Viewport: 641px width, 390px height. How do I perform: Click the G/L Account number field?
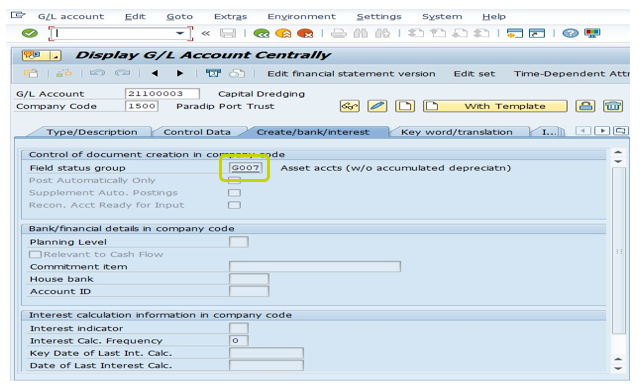coord(162,94)
